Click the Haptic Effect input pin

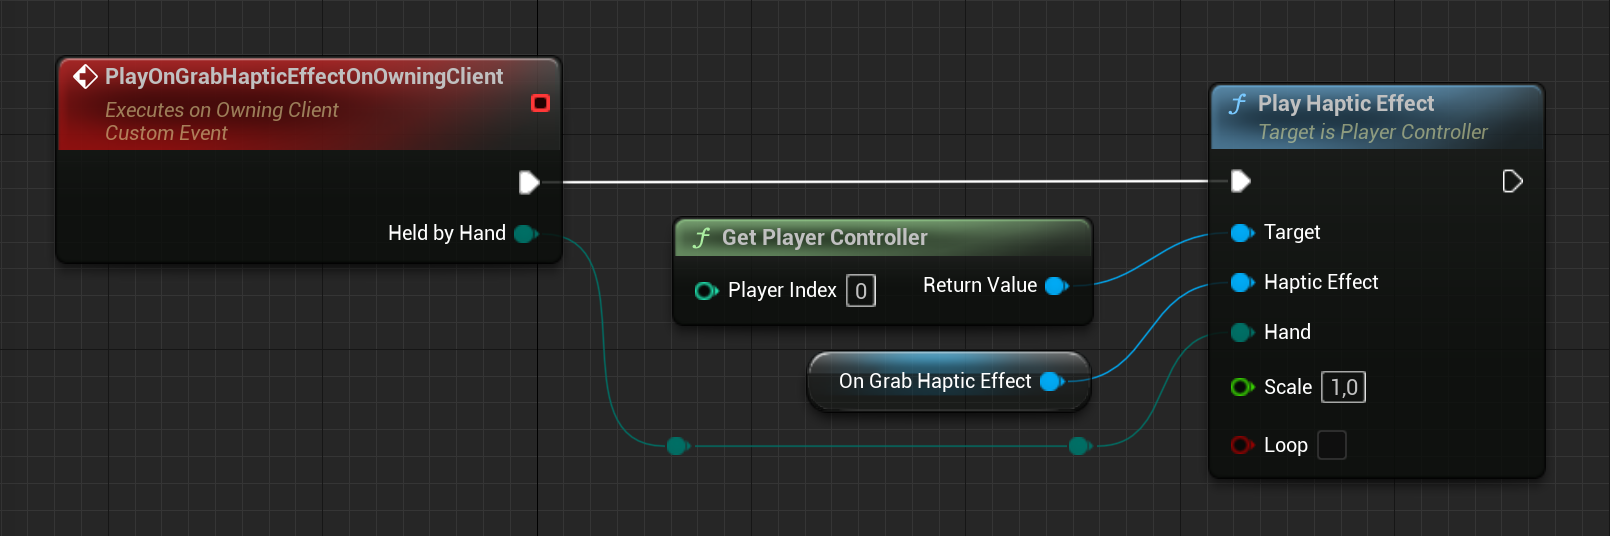[x=1242, y=283]
